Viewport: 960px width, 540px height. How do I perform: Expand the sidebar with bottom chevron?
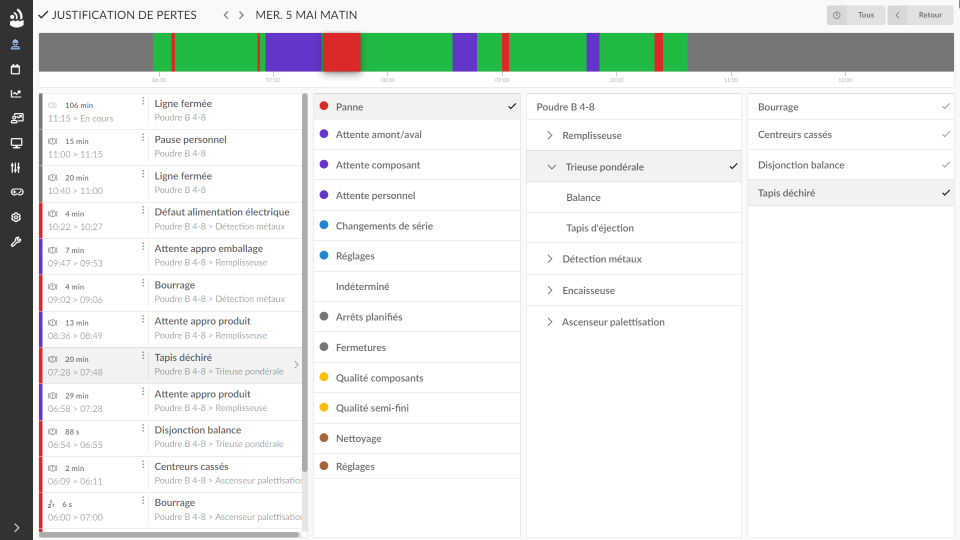(x=16, y=527)
